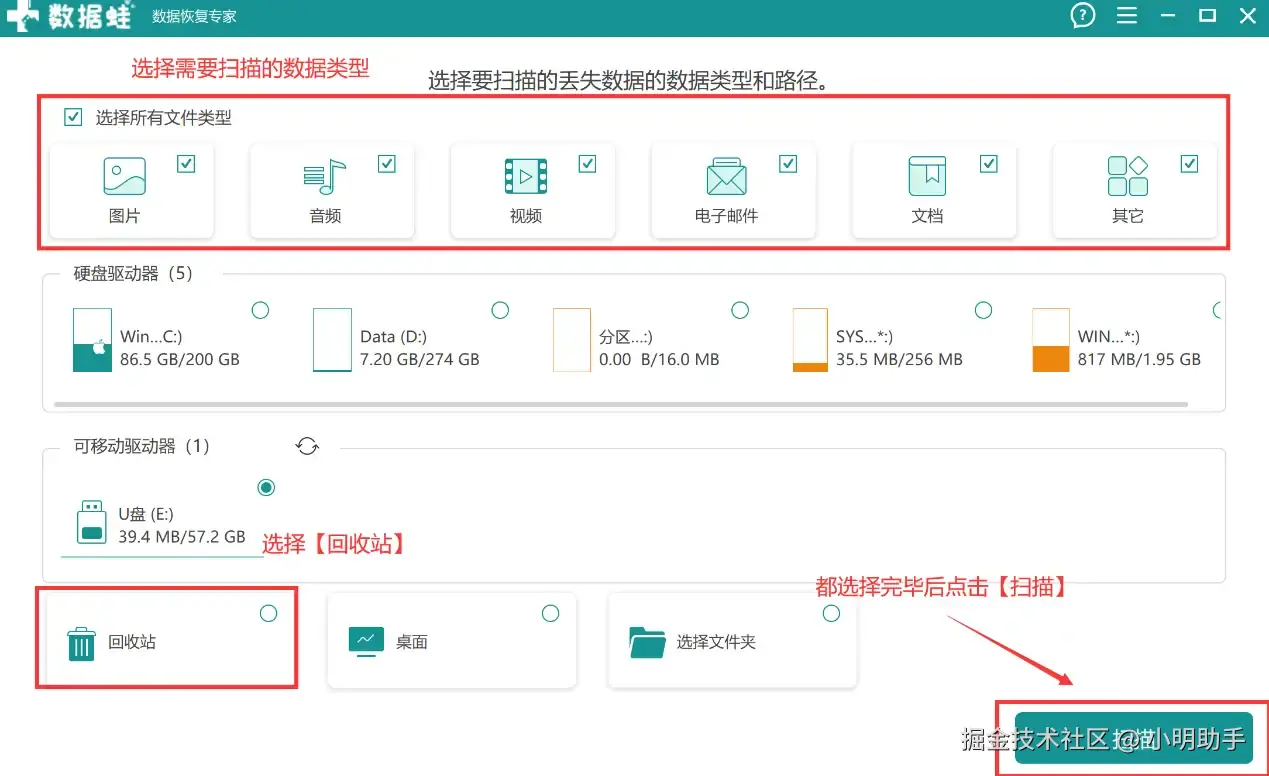Click the Data (D:) drive icon

point(332,340)
